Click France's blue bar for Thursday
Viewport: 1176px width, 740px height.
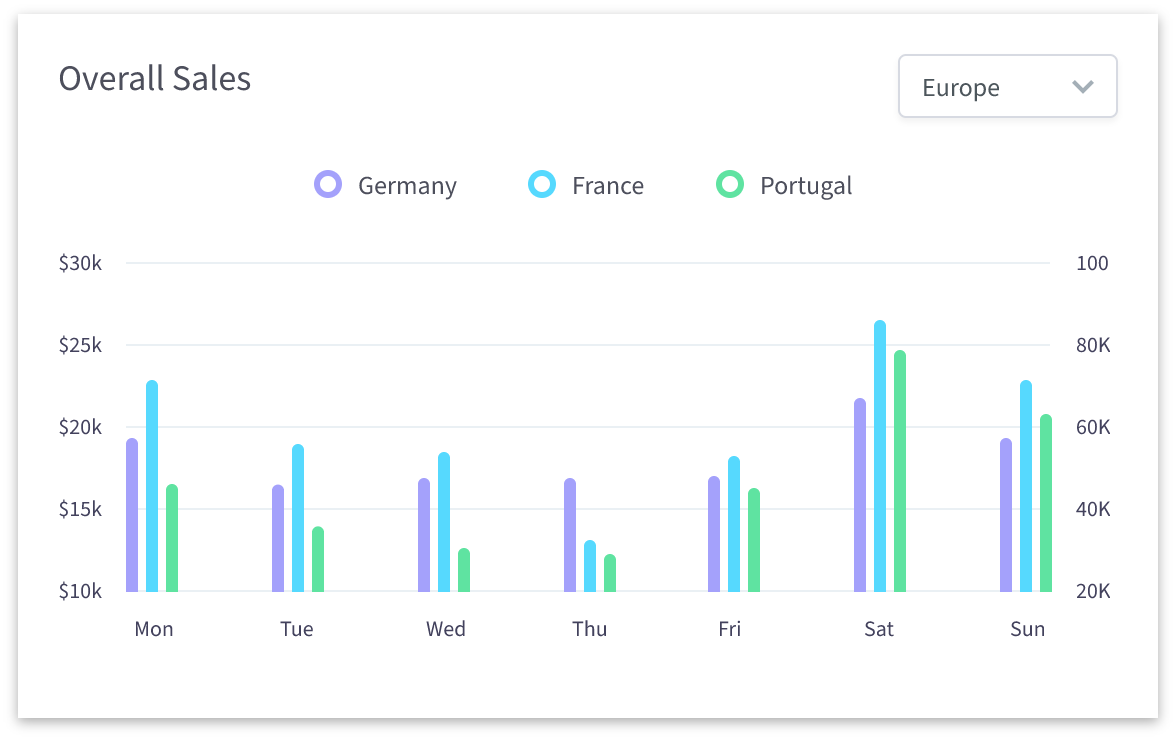590,566
